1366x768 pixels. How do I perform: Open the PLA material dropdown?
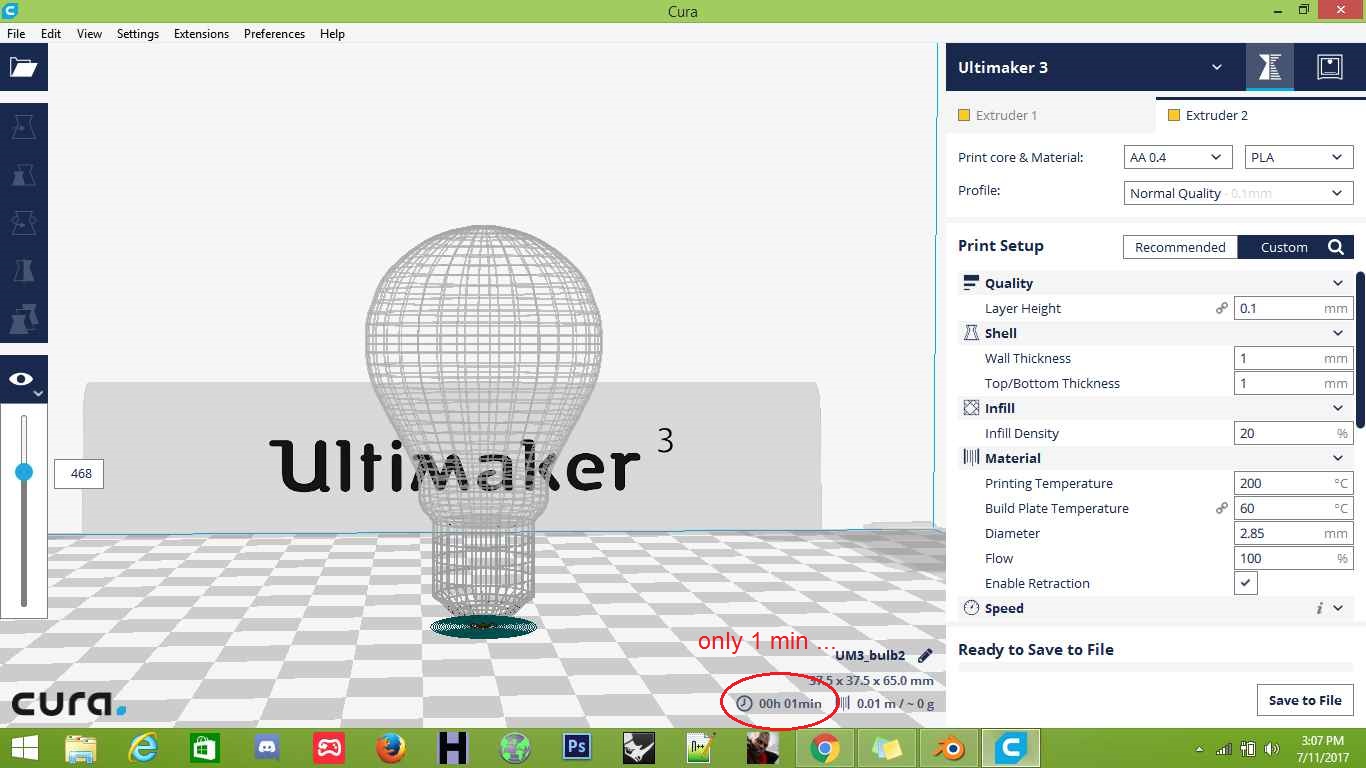tap(1299, 158)
